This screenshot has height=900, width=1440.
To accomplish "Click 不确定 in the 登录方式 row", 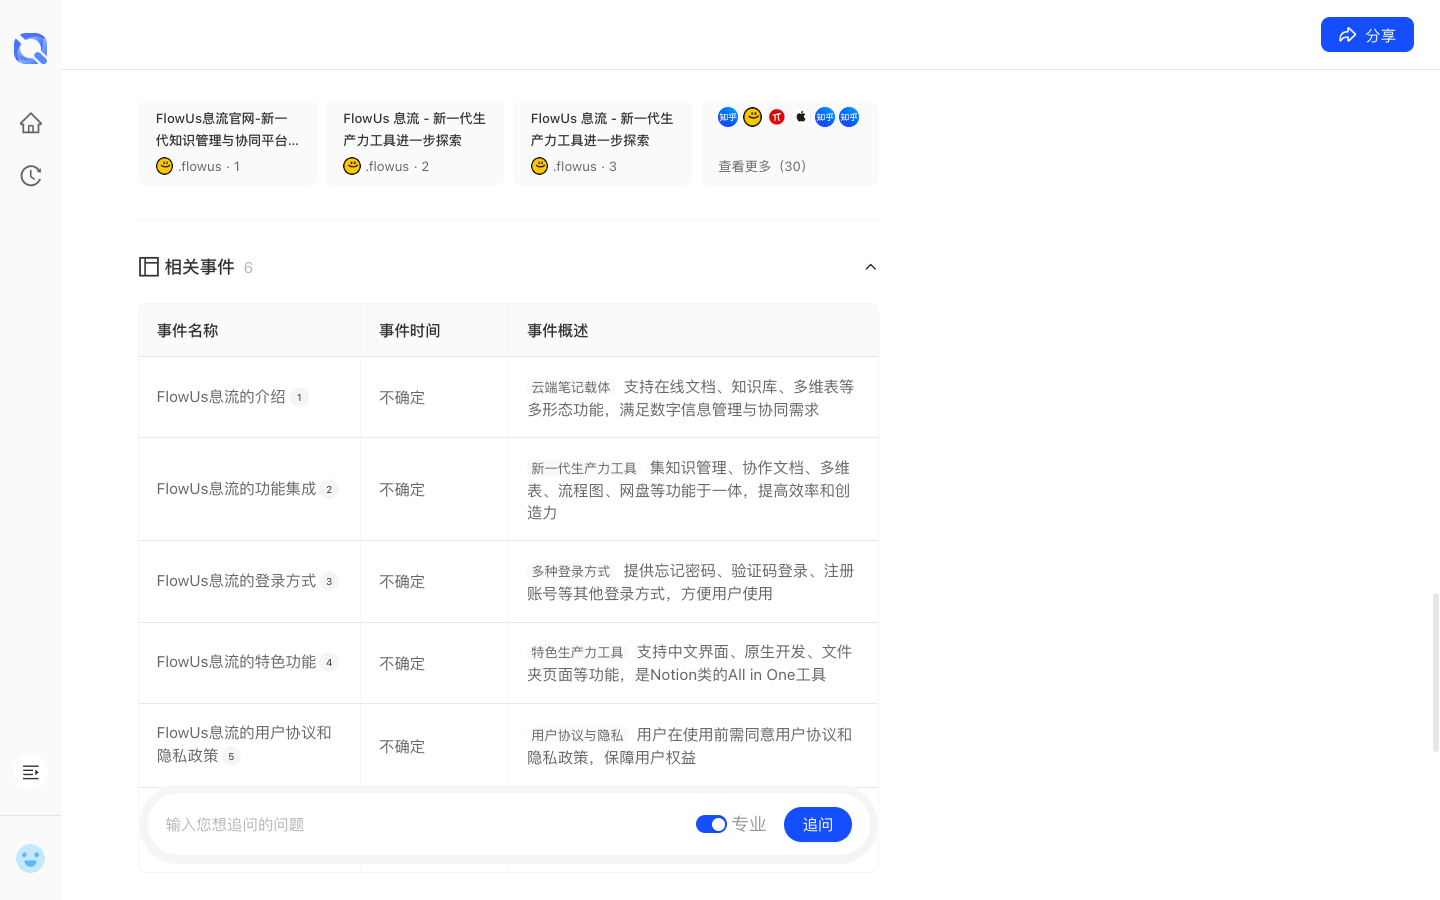I will click(x=402, y=582).
